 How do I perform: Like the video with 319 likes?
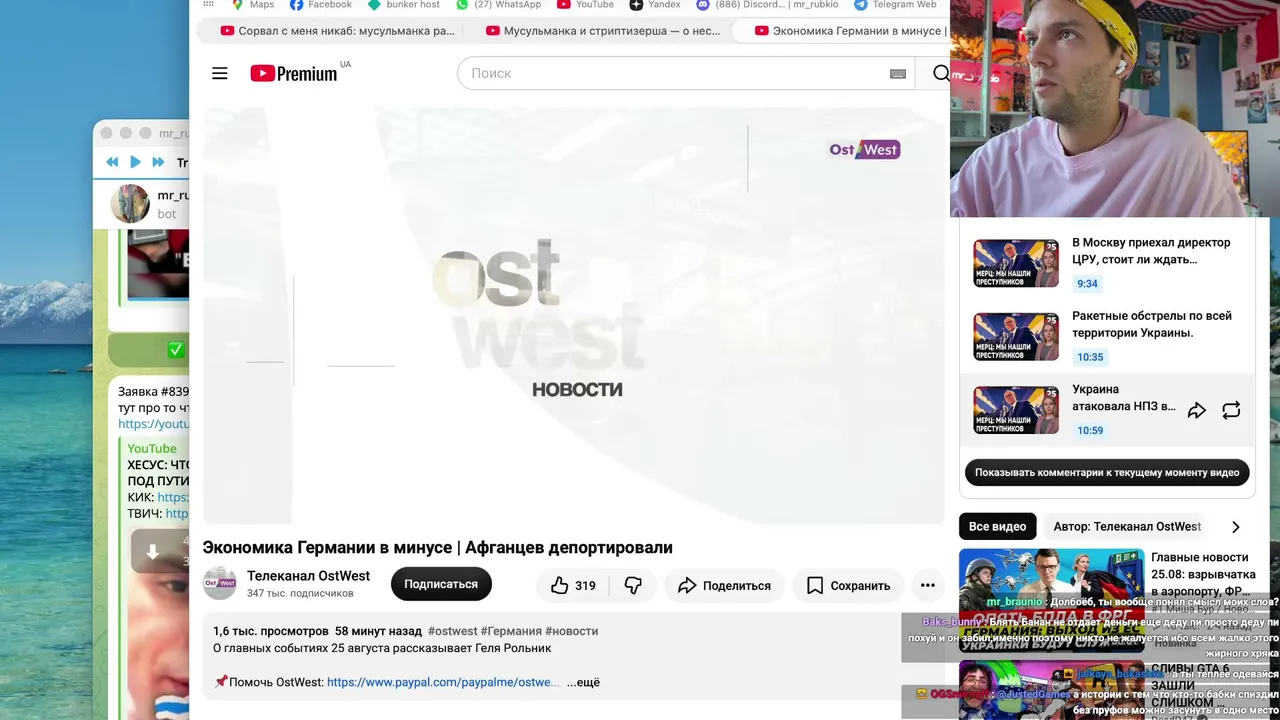point(573,585)
